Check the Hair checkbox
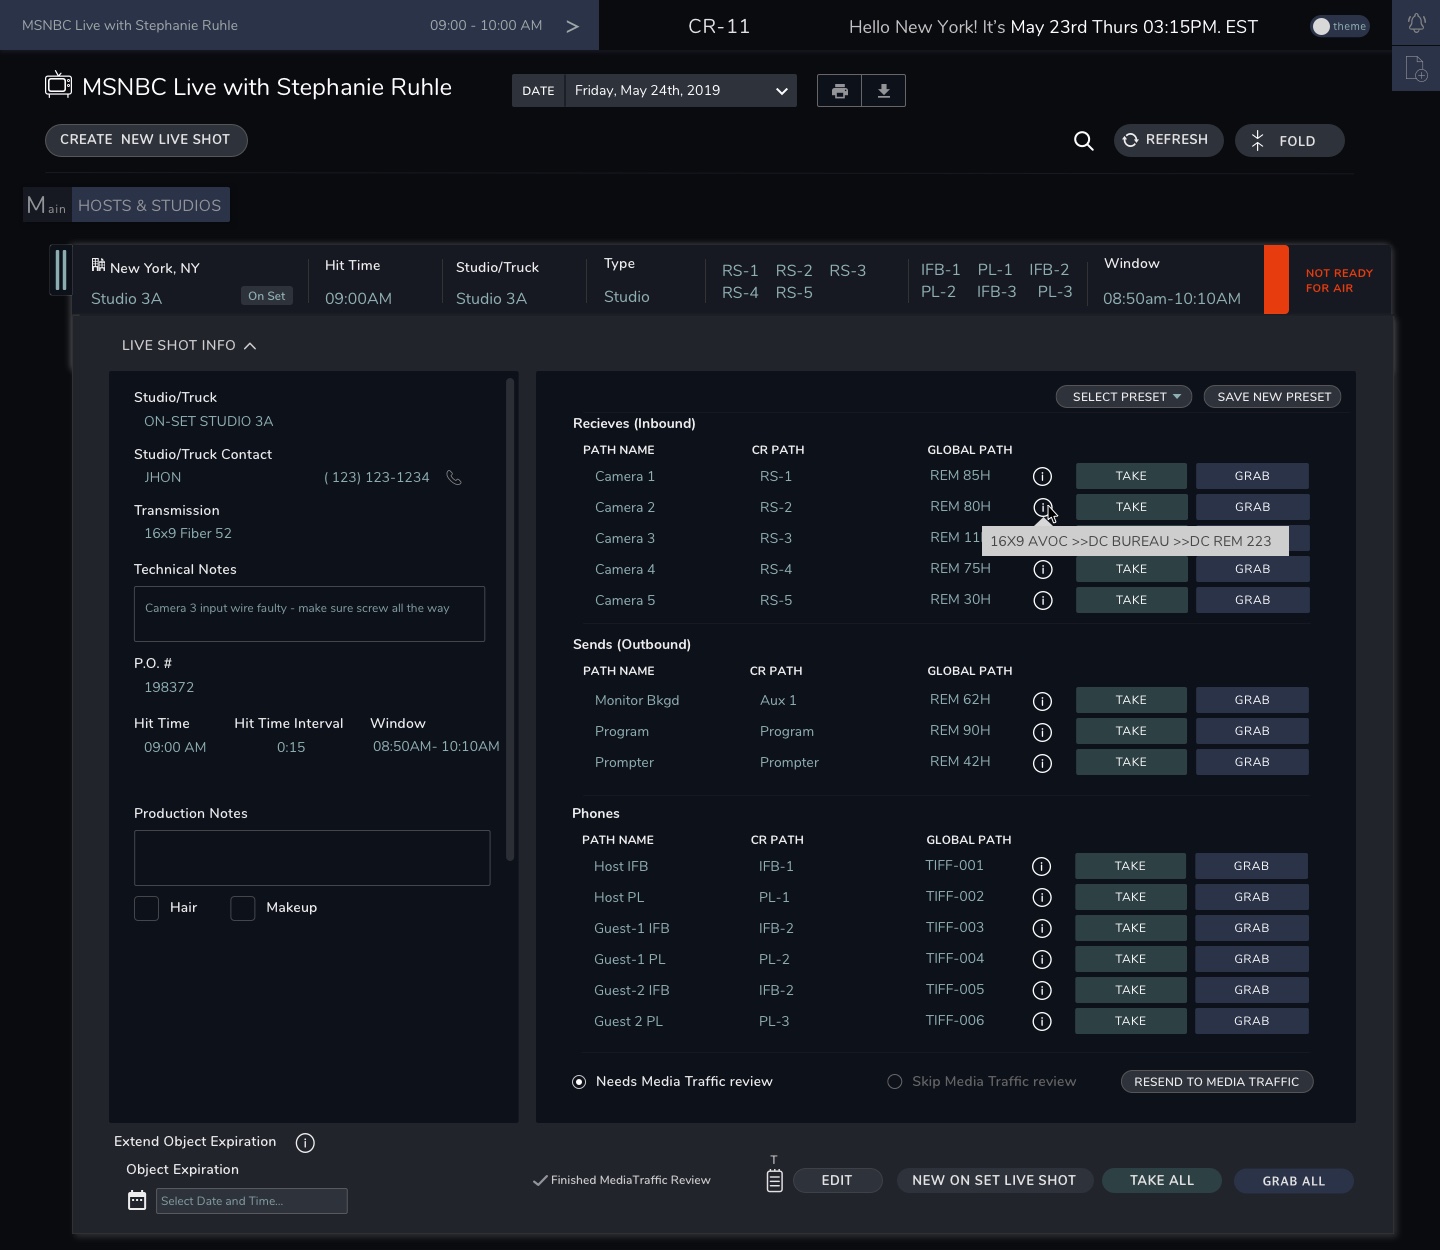 point(147,908)
